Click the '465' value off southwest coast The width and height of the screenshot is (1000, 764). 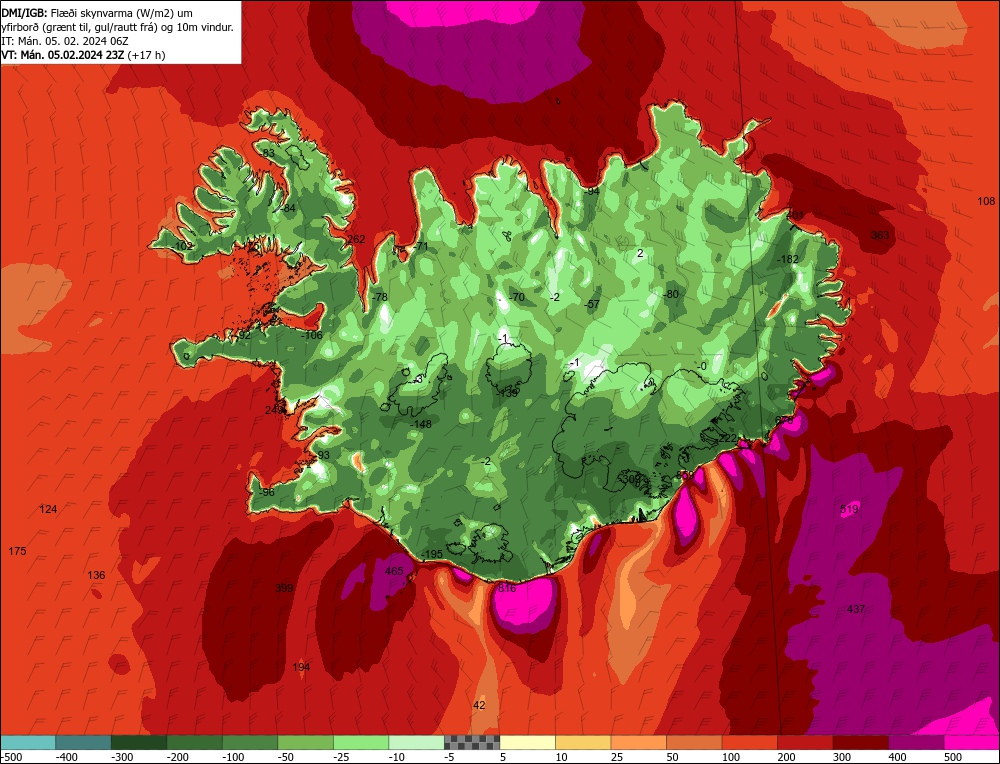coord(394,571)
